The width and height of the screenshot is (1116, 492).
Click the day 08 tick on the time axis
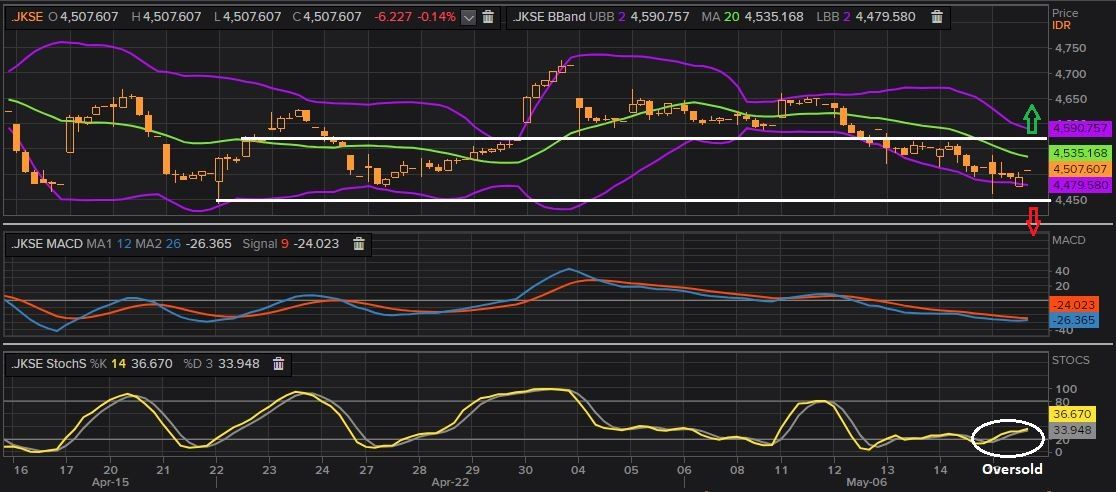pyautogui.click(x=737, y=470)
